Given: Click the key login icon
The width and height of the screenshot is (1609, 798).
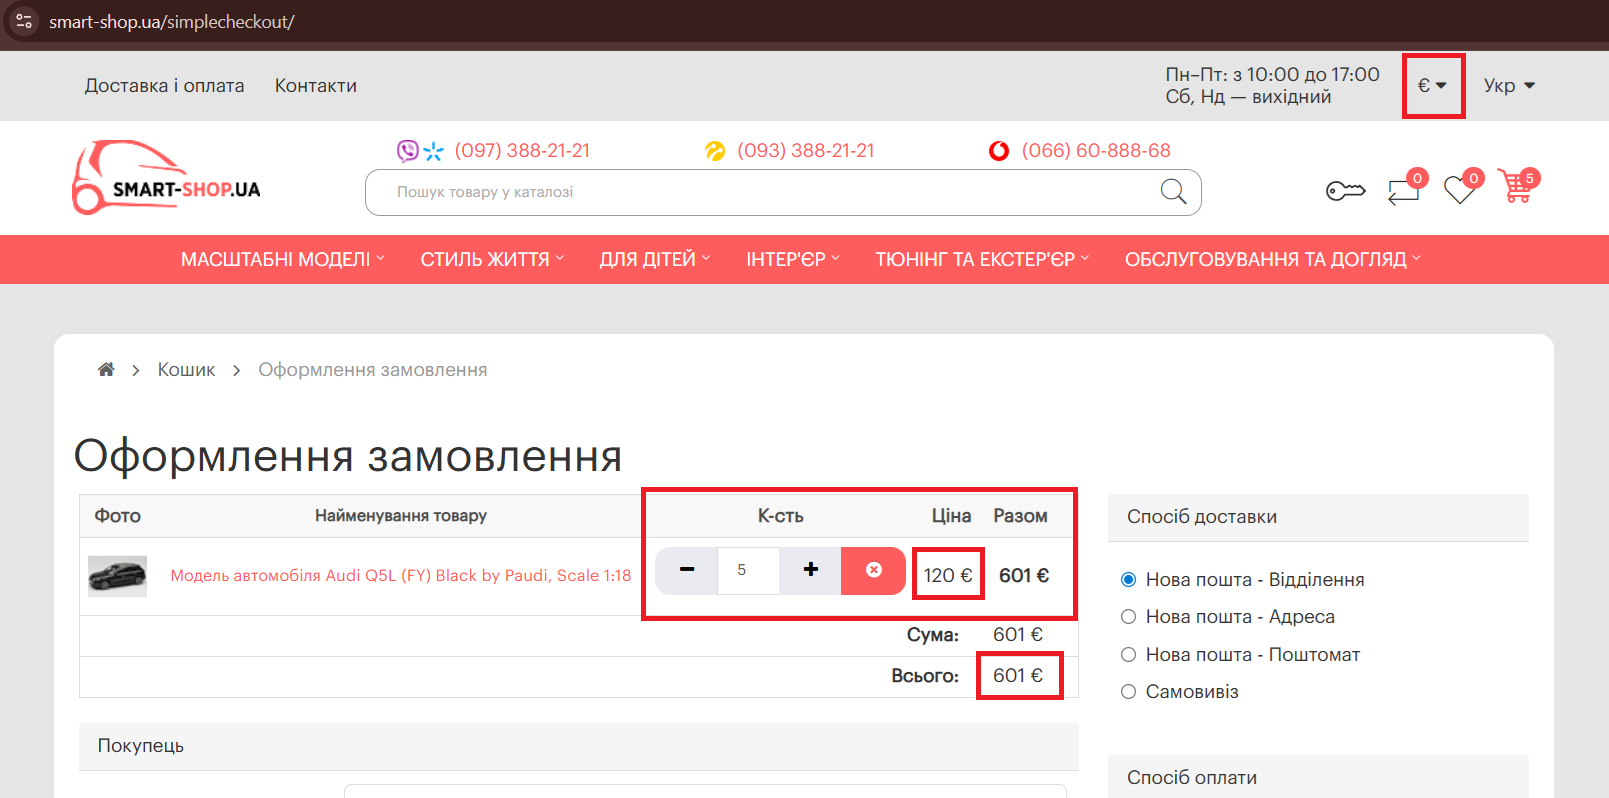Looking at the screenshot, I should [x=1345, y=190].
